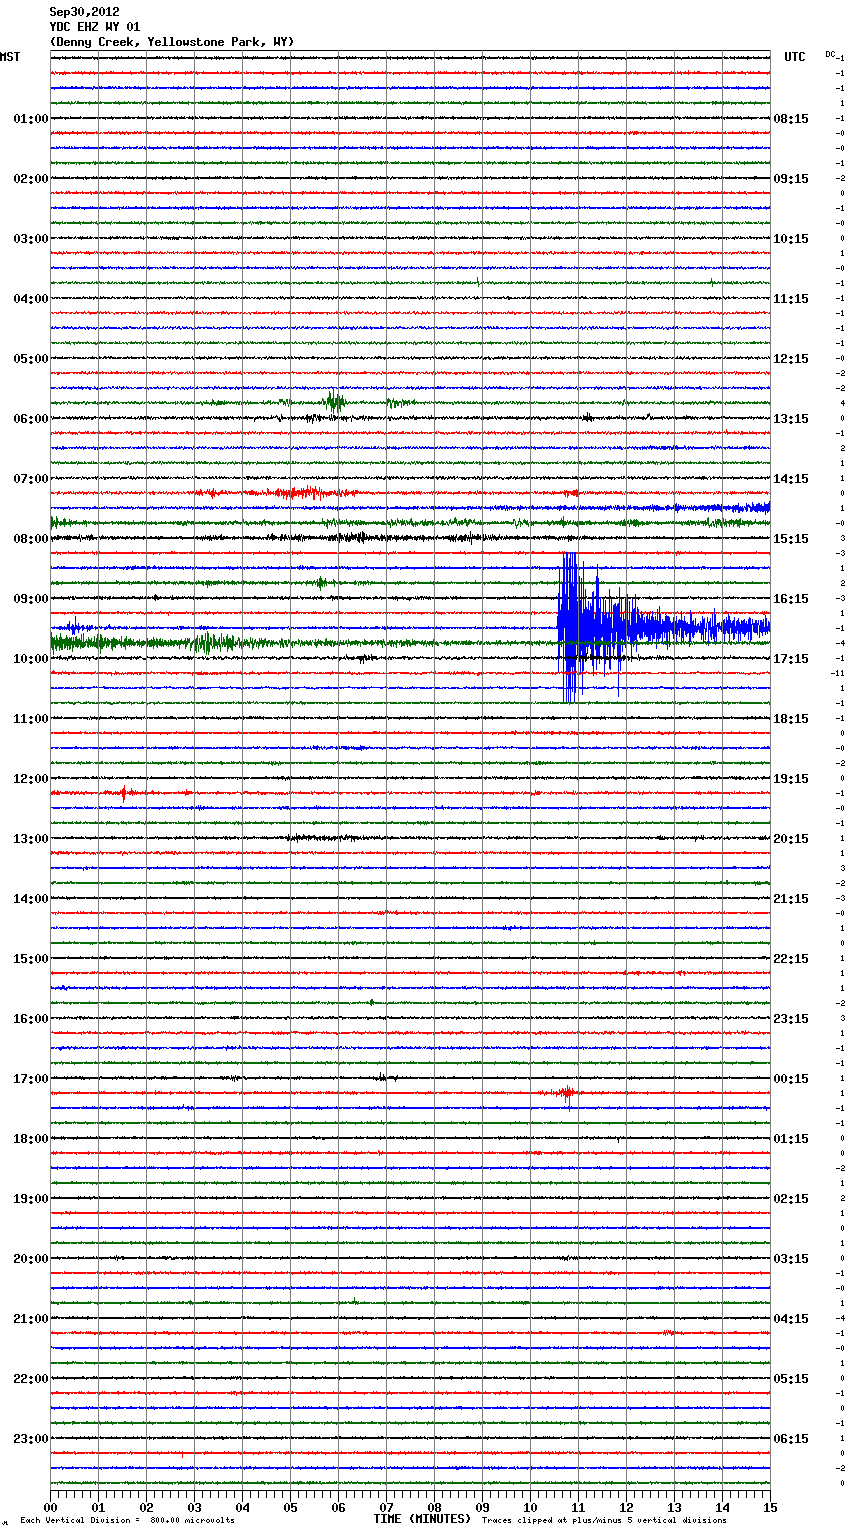Click the 21:15 UTC time label
This screenshot has height=1534, width=850.
pos(791,899)
